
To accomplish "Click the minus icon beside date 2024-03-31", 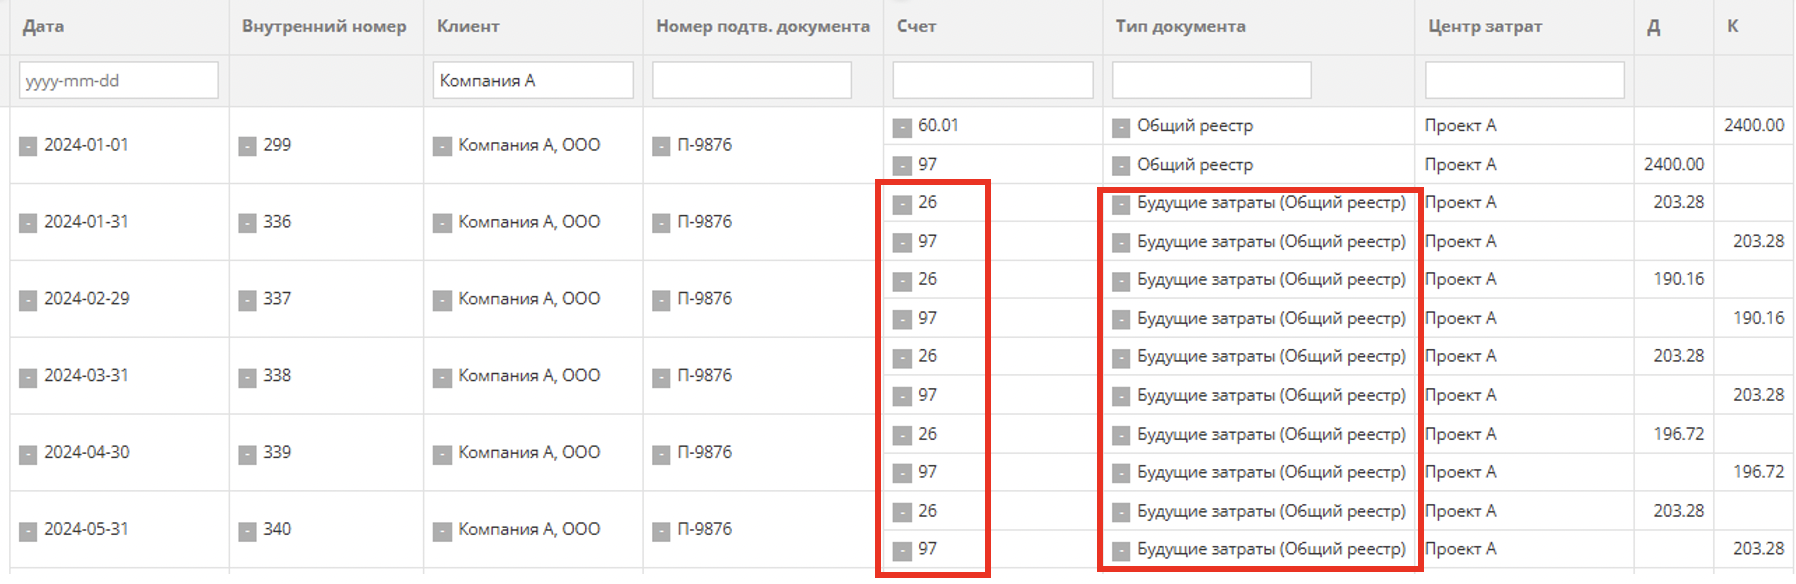I will pyautogui.click(x=28, y=377).
